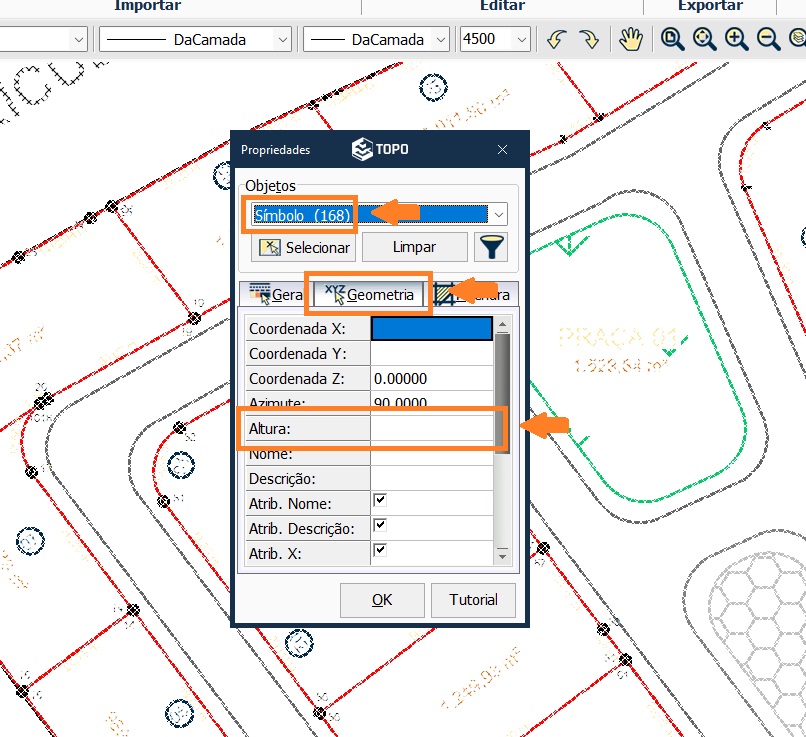806x737 pixels.
Task: Switch to the Geometria tab
Action: pos(370,295)
